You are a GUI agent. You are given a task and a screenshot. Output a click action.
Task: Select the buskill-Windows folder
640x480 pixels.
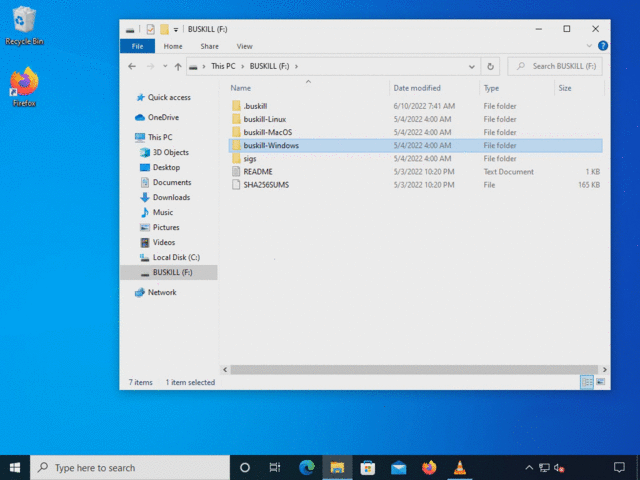(416, 145)
